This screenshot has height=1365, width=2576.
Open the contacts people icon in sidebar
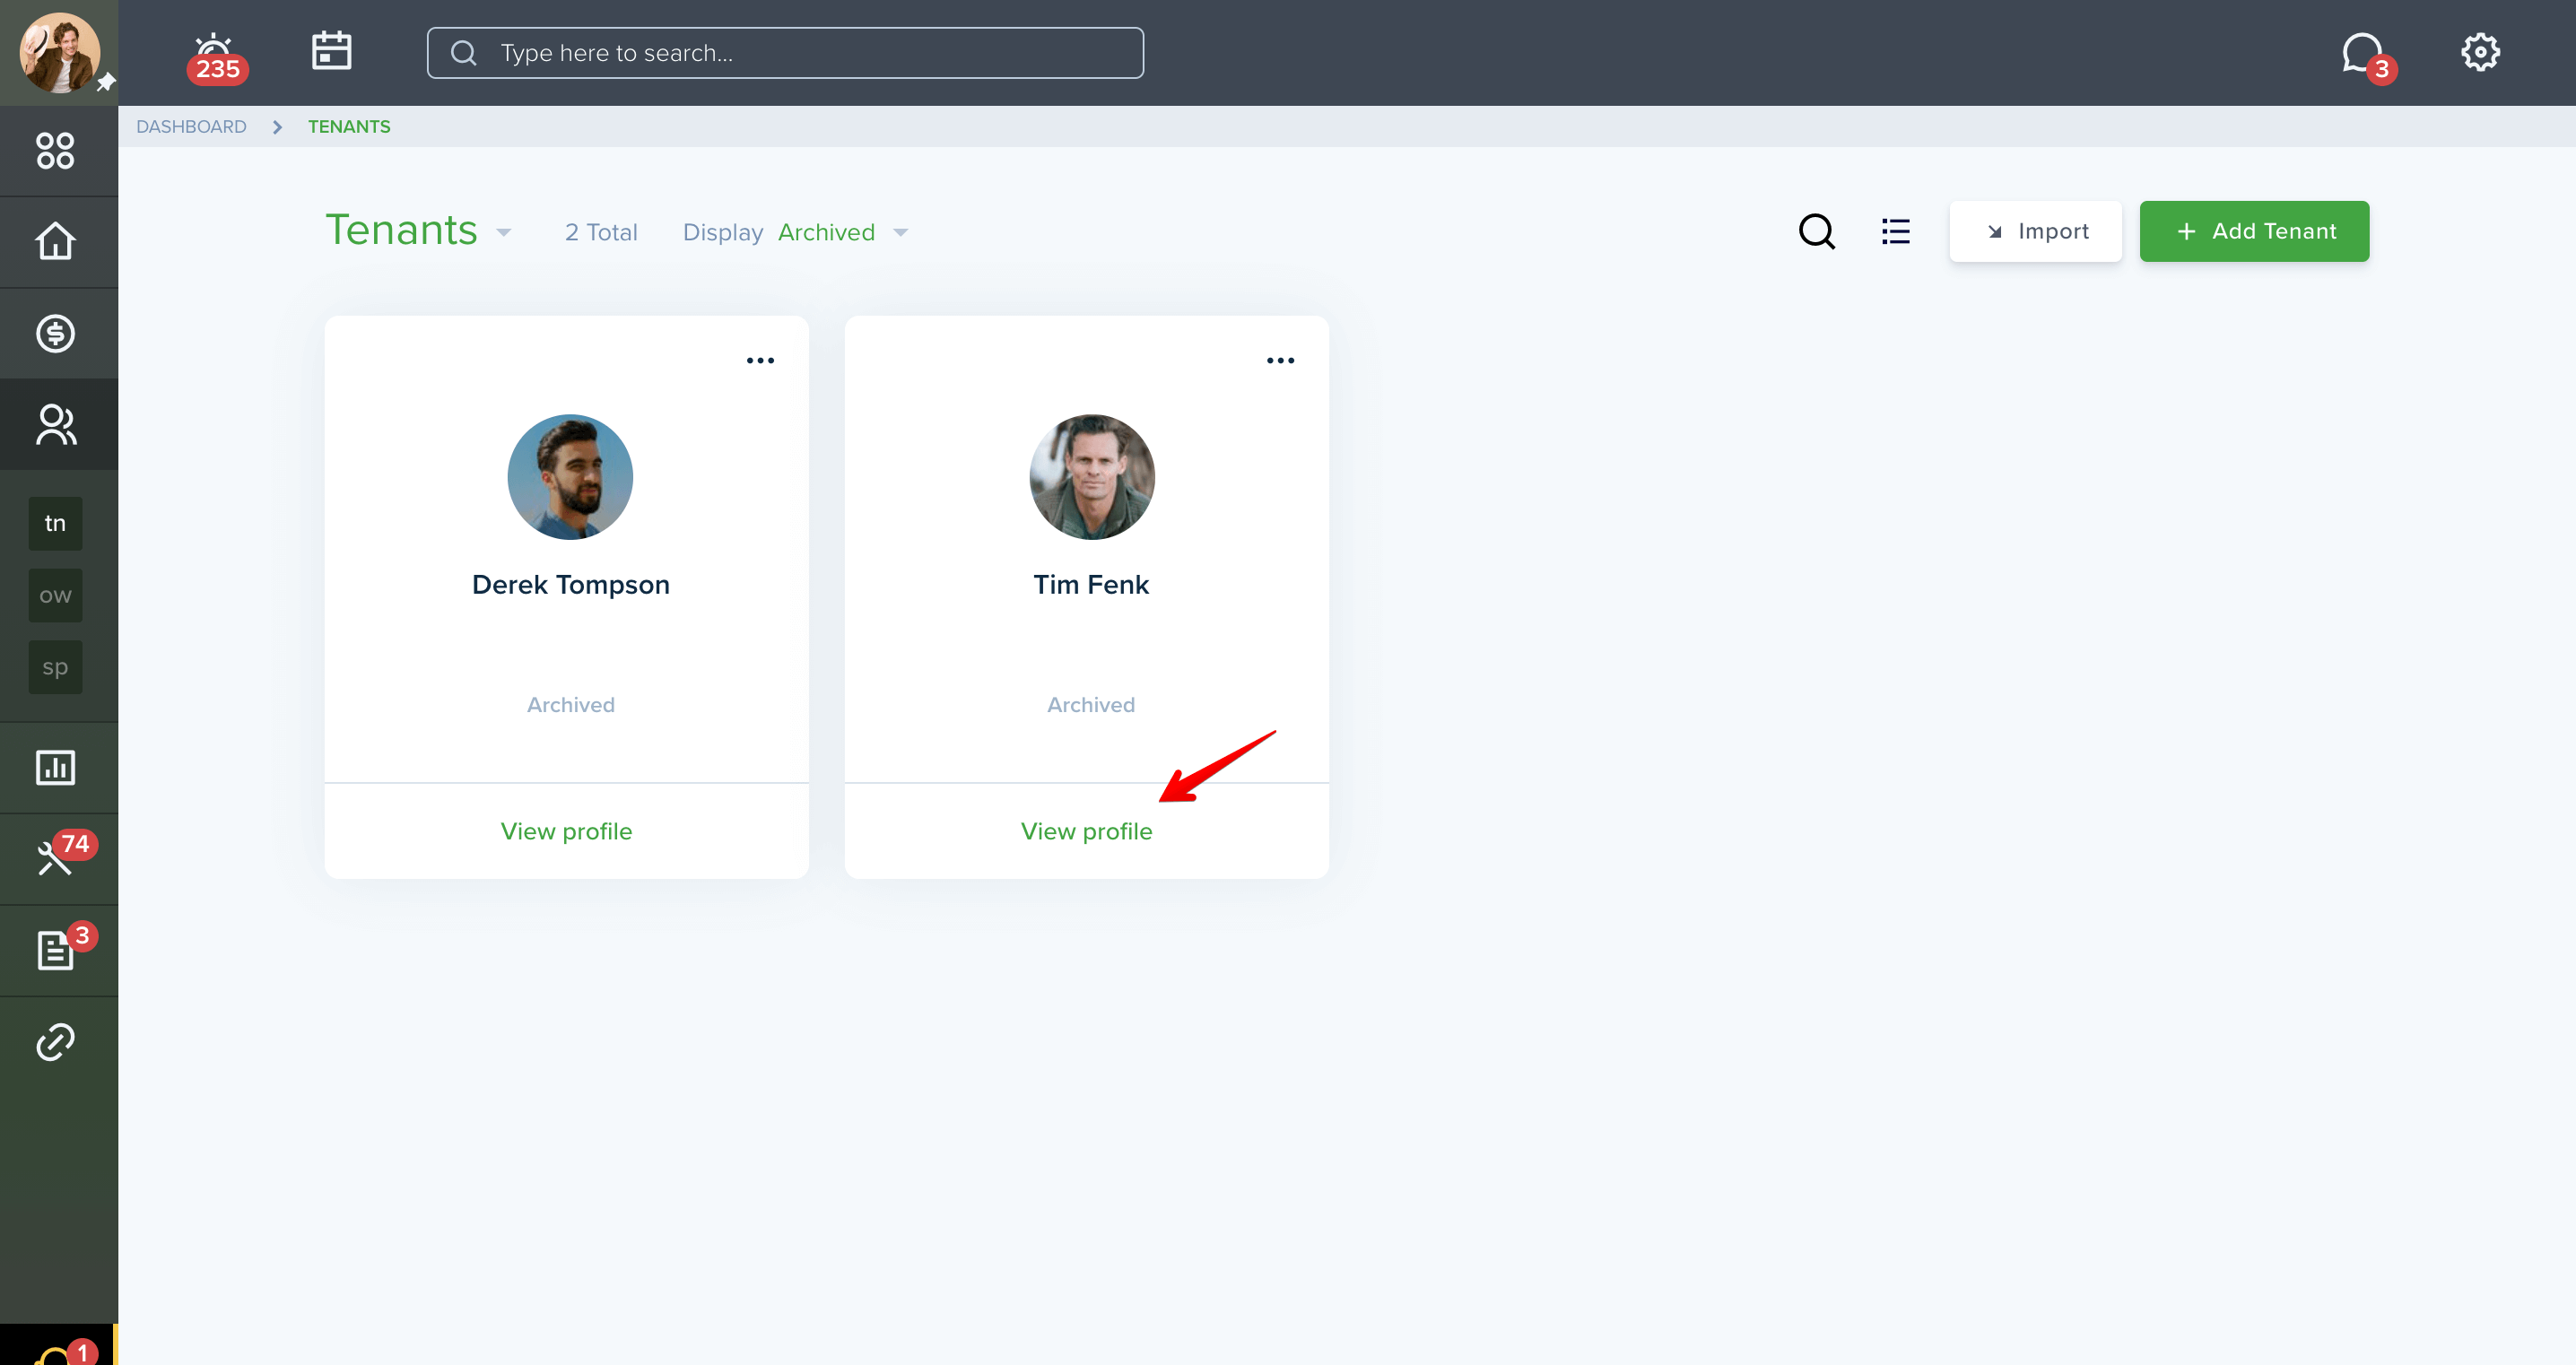(x=55, y=424)
